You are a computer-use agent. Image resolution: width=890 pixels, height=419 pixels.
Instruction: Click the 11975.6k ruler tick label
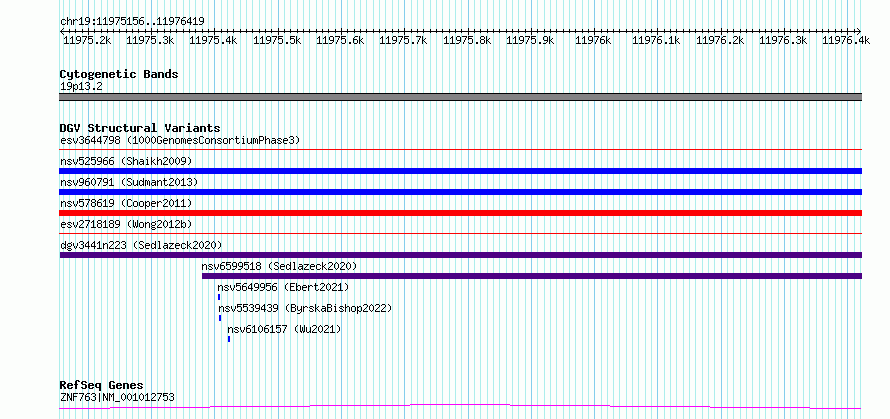(340, 40)
